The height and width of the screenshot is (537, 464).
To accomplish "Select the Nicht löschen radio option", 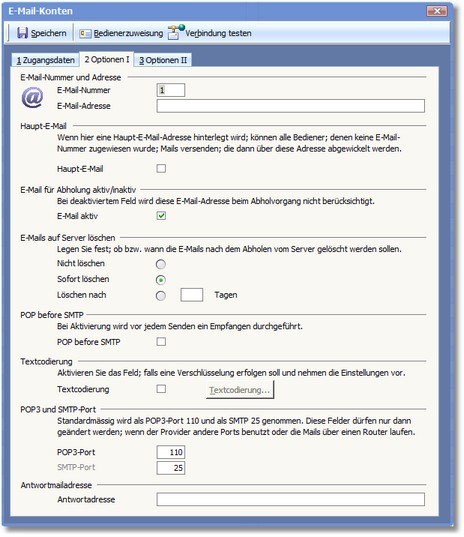I will tap(161, 264).
